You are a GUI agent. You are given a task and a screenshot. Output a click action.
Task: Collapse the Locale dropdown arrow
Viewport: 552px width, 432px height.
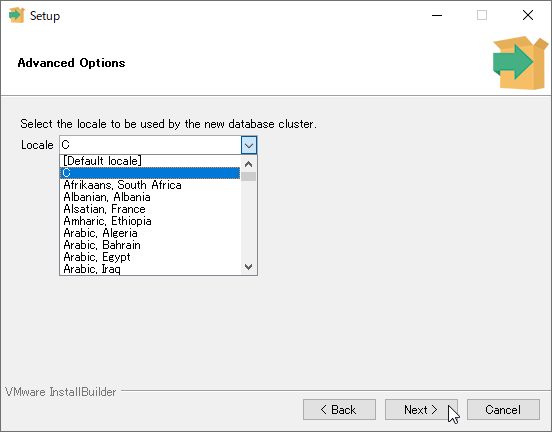point(249,145)
